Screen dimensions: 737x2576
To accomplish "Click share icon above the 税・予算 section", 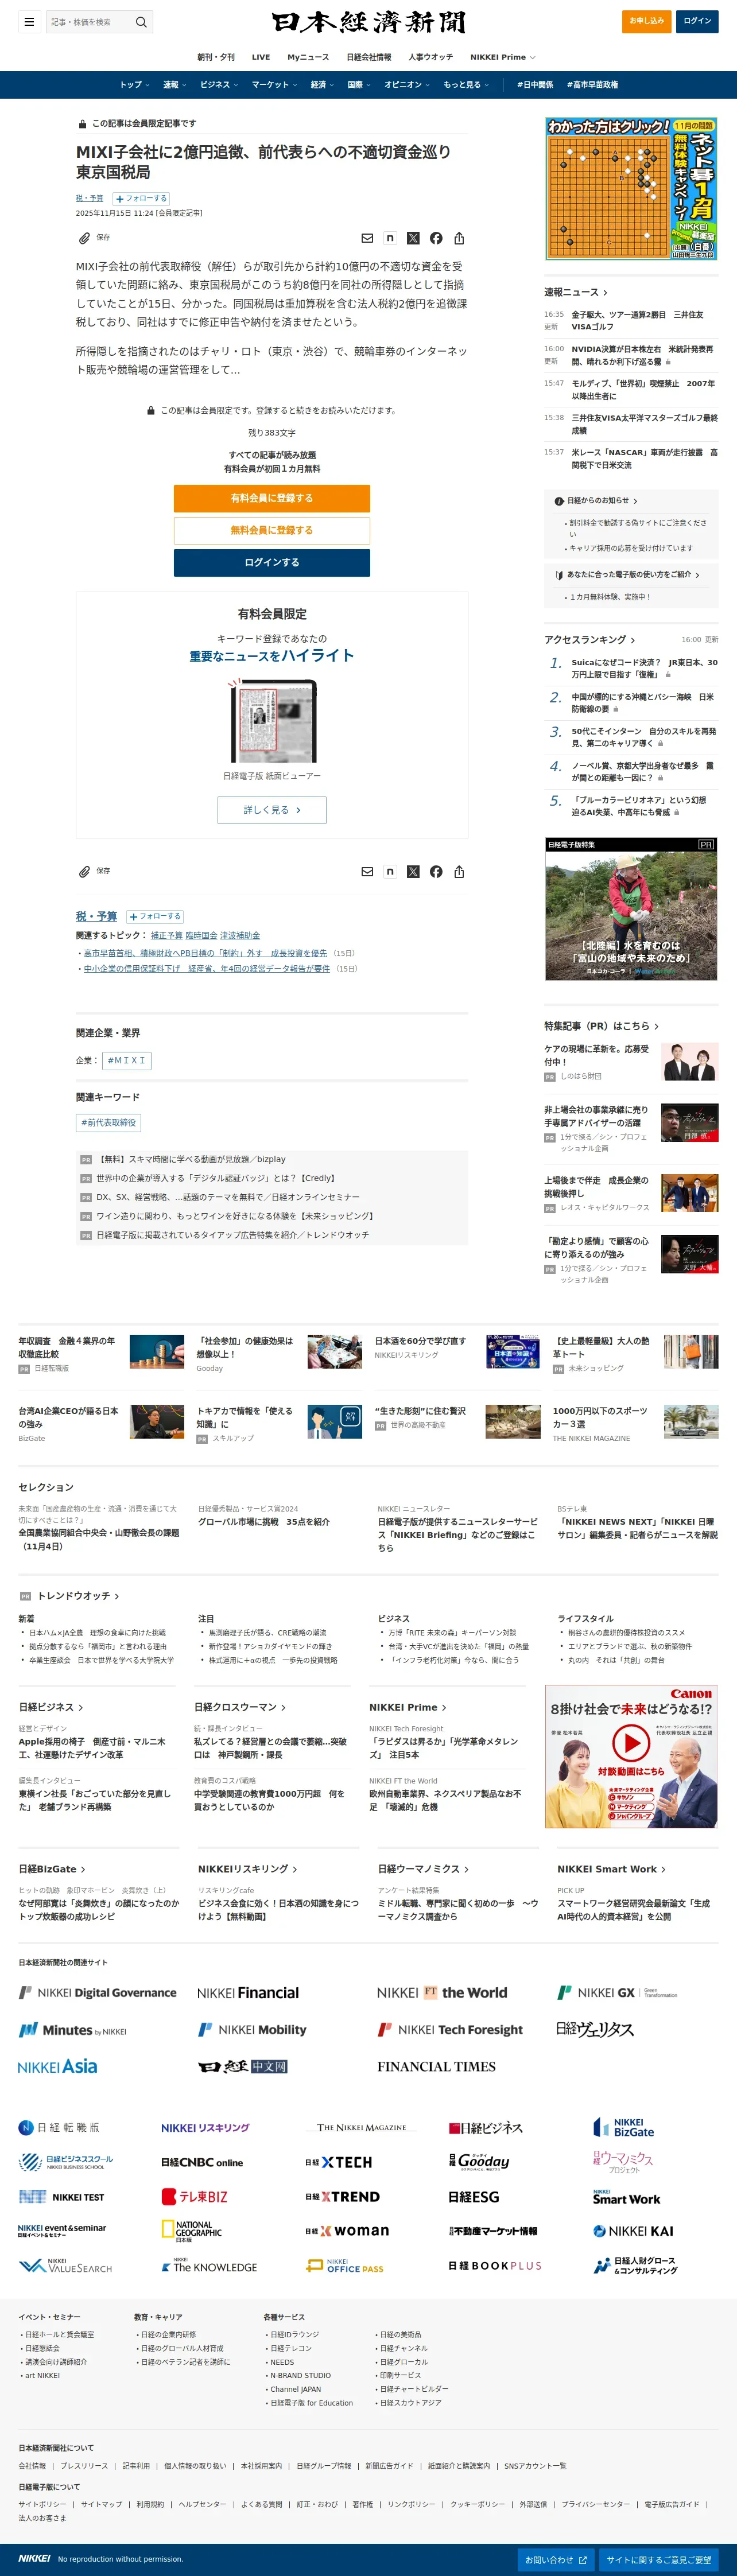I will [x=459, y=872].
